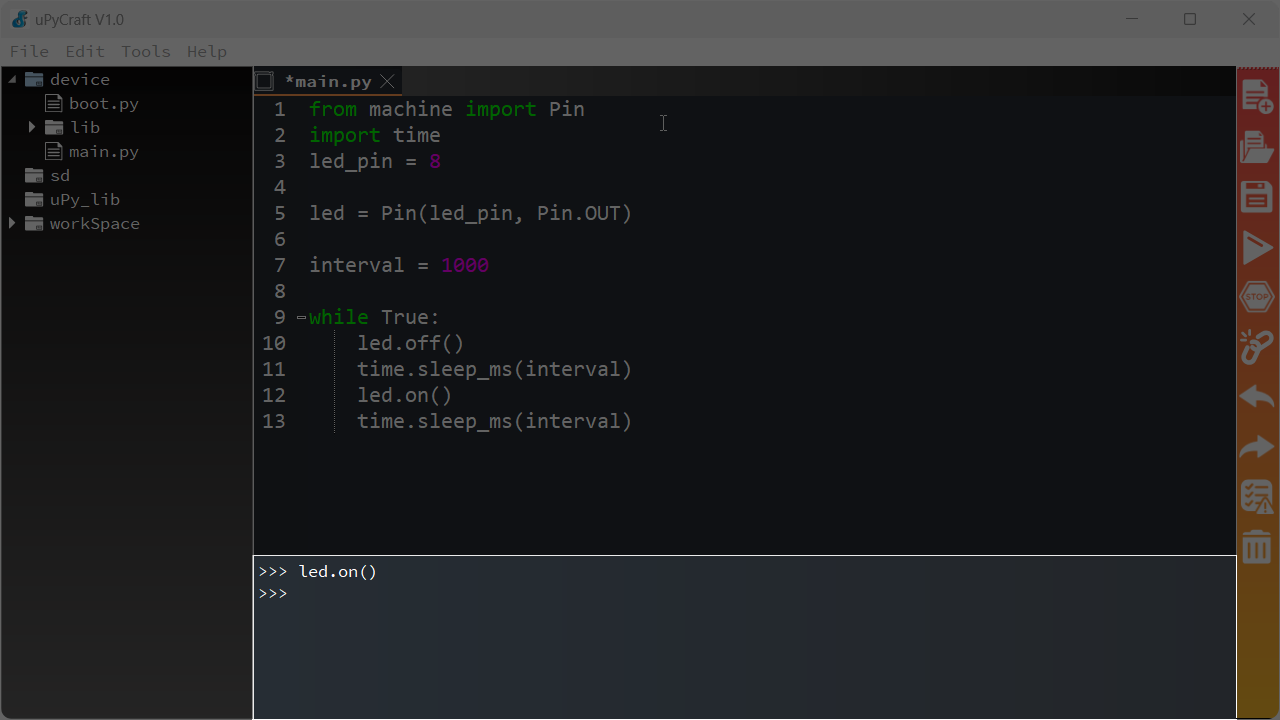
Task: Close the main.py tab
Action: [x=387, y=81]
